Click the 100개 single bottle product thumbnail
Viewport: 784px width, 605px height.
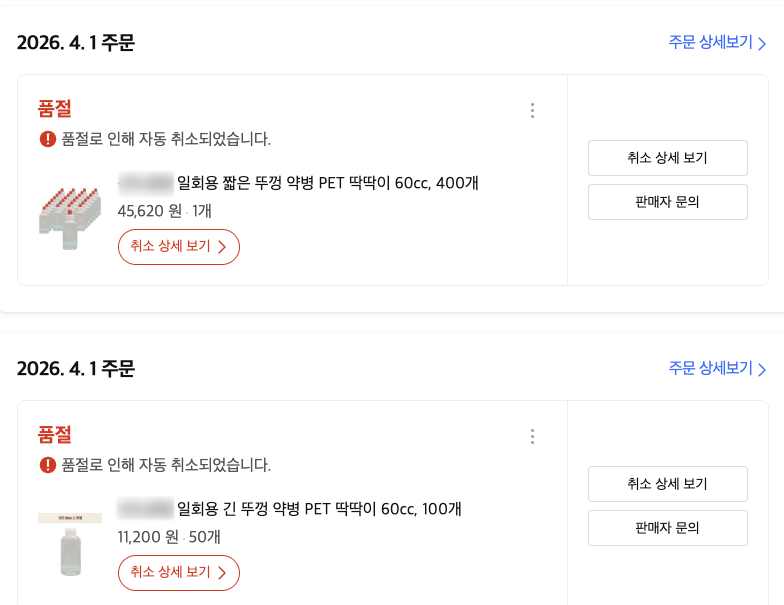(x=70, y=545)
